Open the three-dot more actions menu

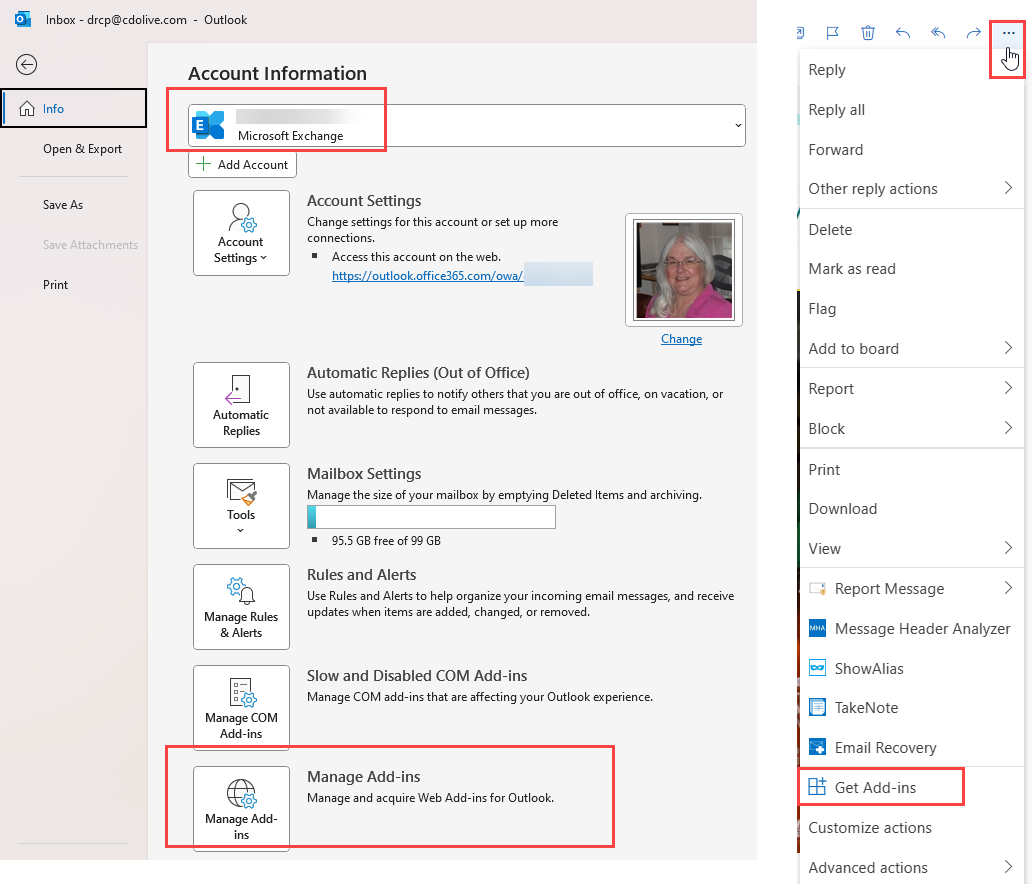(x=1008, y=33)
